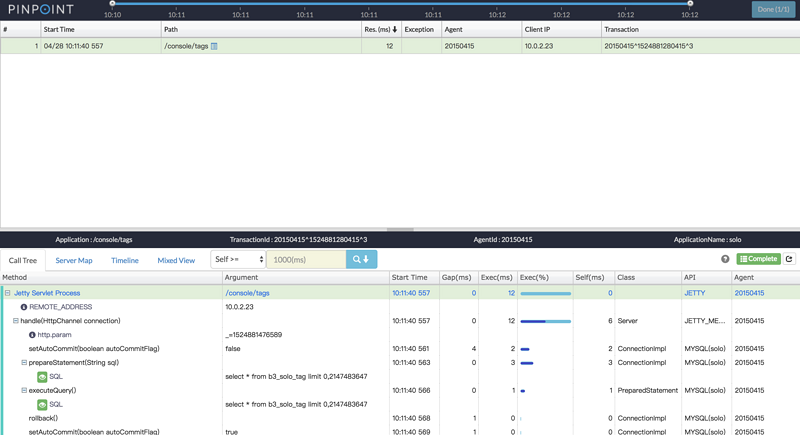This screenshot has width=800, height=435.
Task: Click the PINPOINT logo
Action: pyautogui.click(x=41, y=9)
